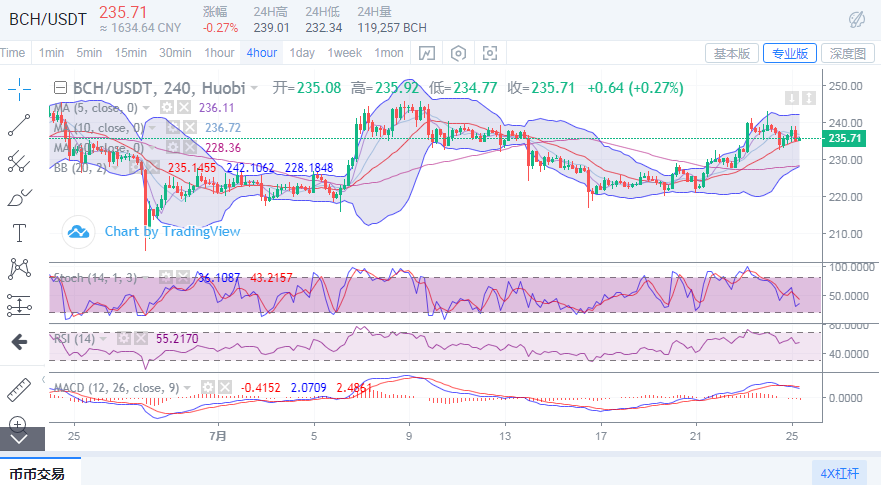Image resolution: width=881 pixels, height=485 pixels.
Task: Open the indicators chart icon
Action: click(427, 53)
